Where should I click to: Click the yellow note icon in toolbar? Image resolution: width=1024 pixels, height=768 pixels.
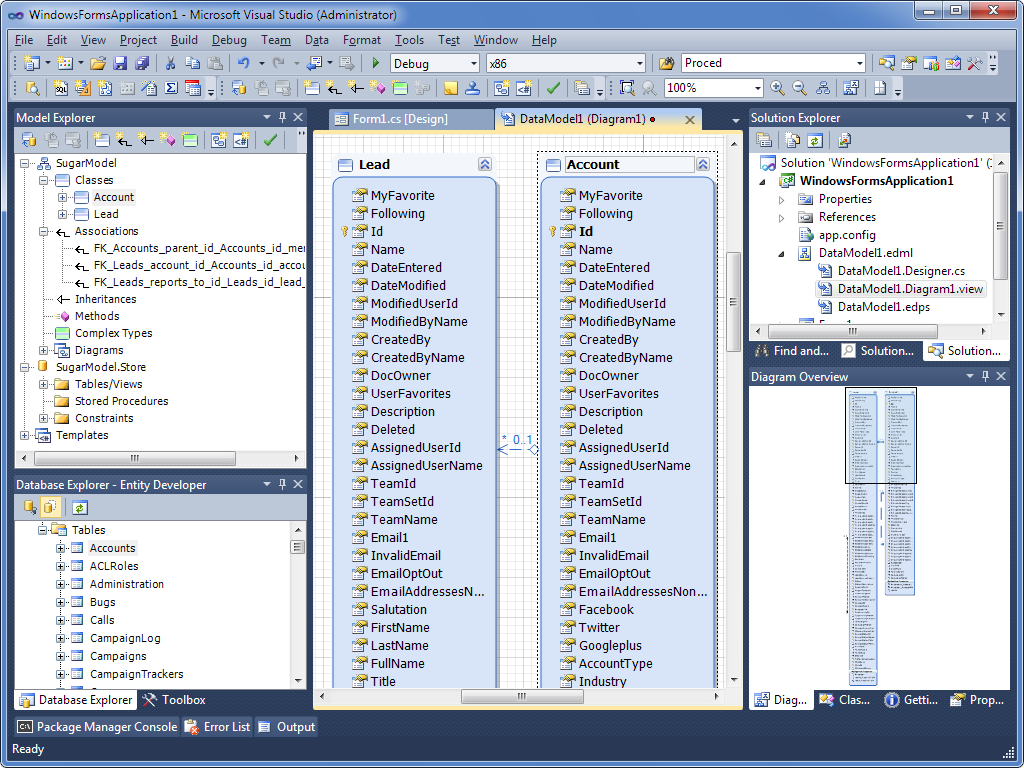[451, 88]
